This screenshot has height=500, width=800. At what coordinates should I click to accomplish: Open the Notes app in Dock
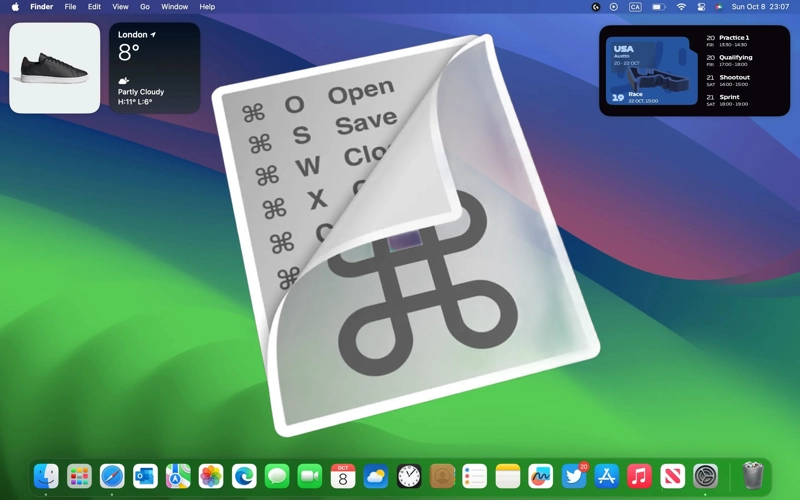pos(508,476)
